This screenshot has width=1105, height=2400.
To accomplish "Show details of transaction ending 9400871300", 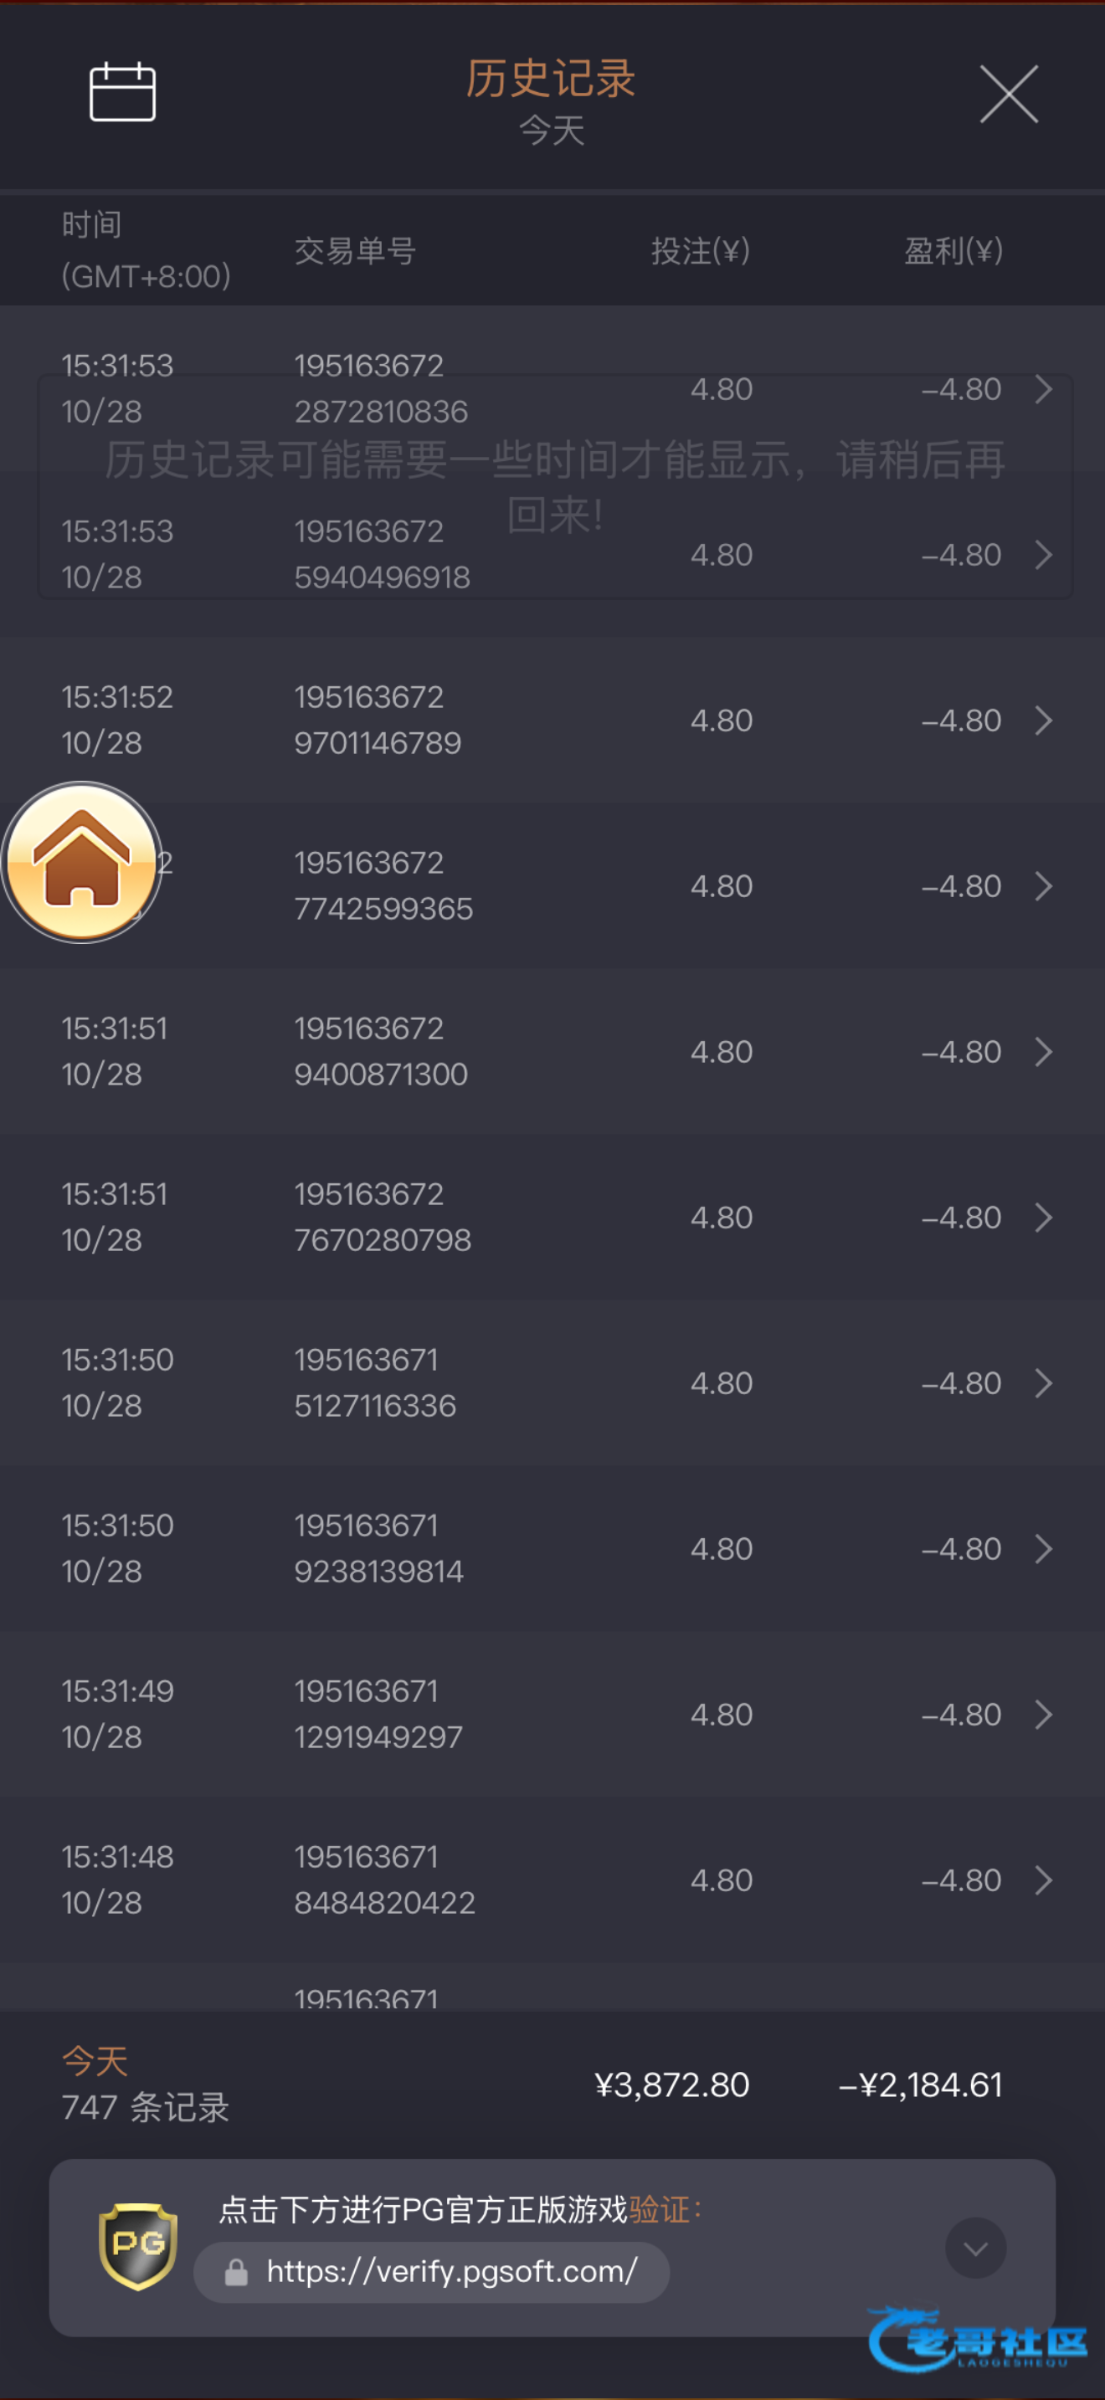I will [1043, 1052].
